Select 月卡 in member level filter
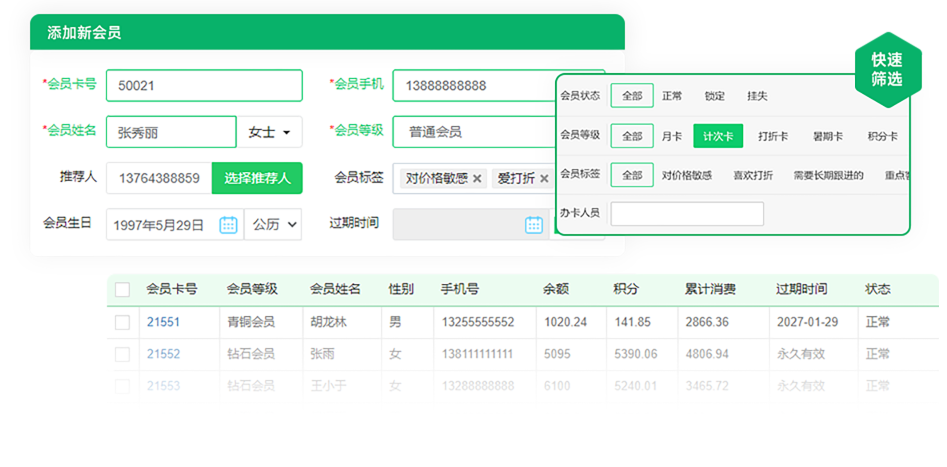 pyautogui.click(x=672, y=136)
